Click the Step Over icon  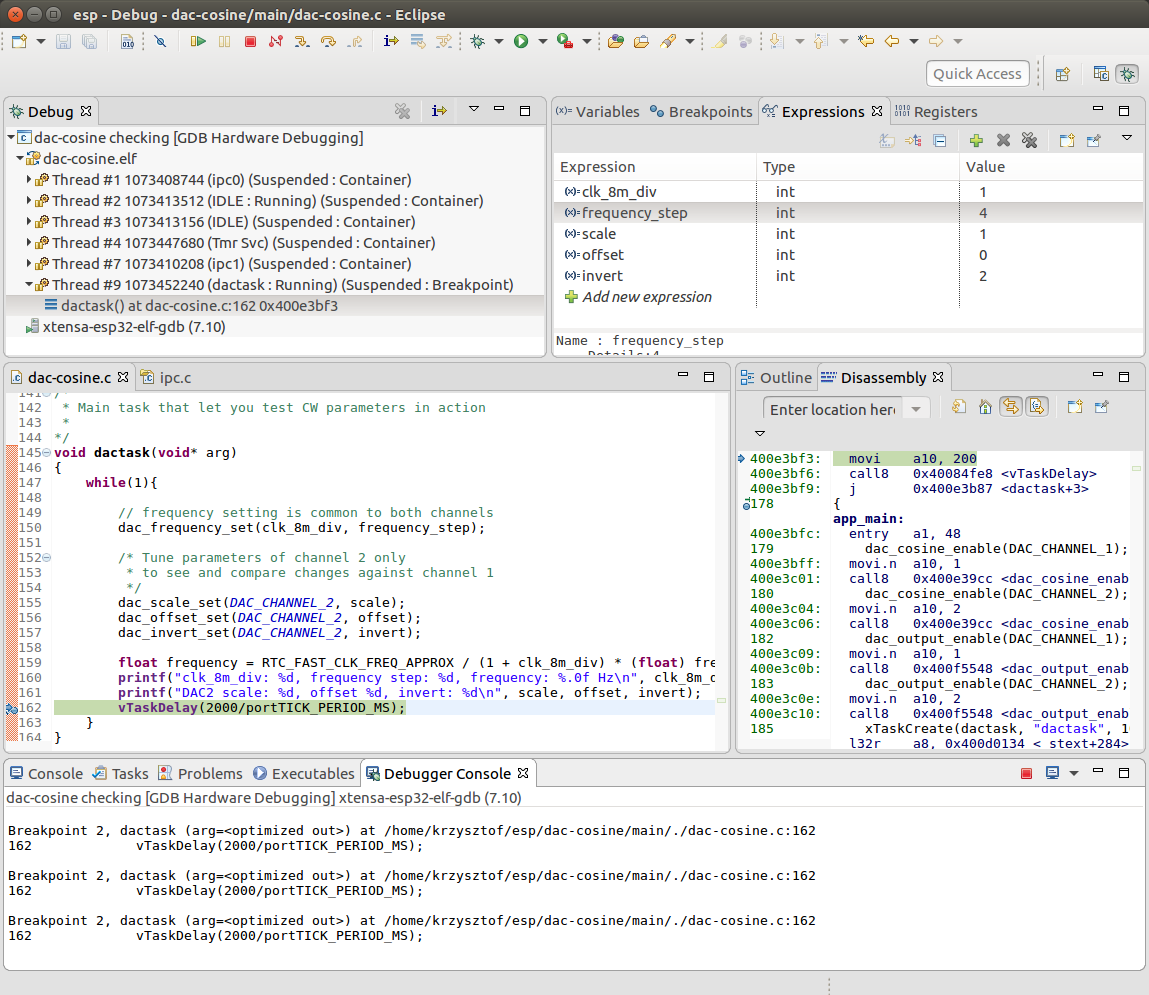327,41
